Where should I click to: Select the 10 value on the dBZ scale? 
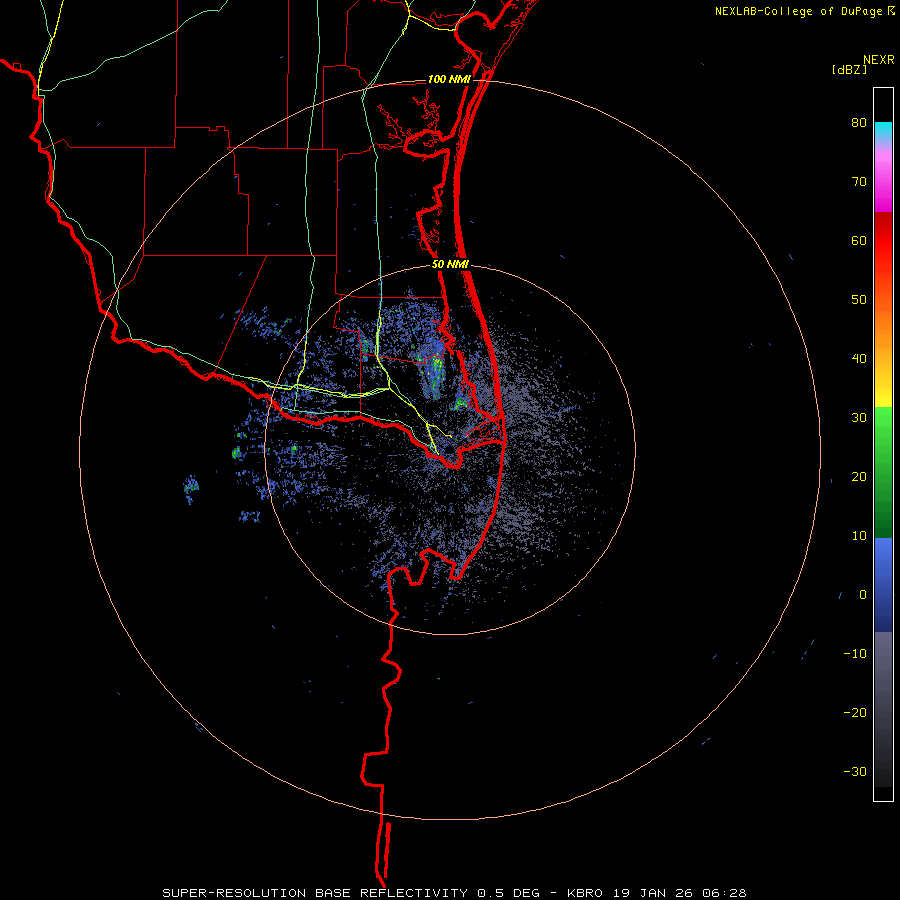point(859,536)
